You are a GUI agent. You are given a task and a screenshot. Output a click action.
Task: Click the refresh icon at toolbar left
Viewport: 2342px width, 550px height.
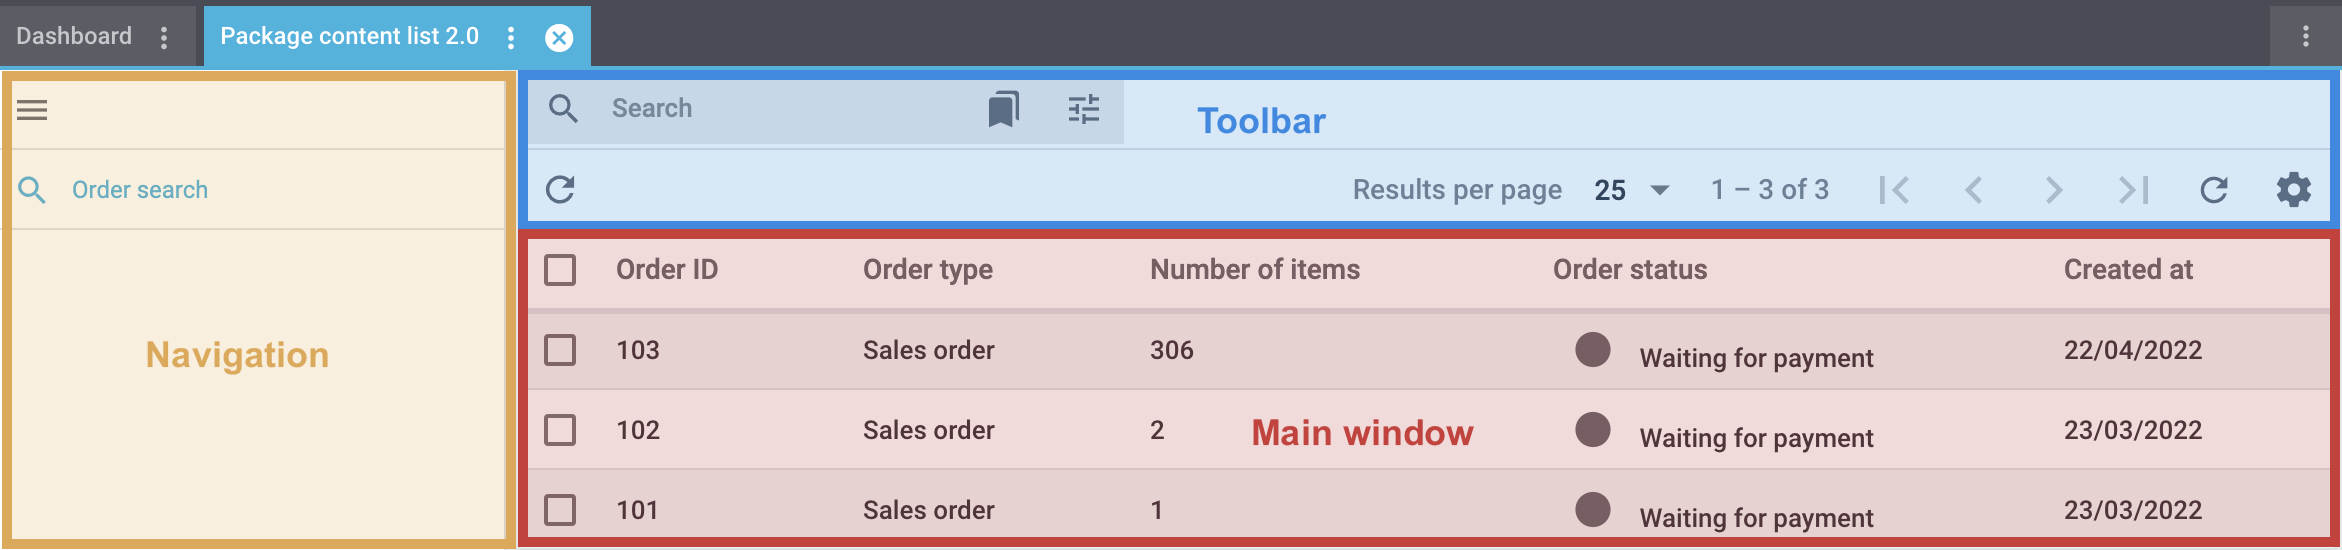tap(560, 189)
